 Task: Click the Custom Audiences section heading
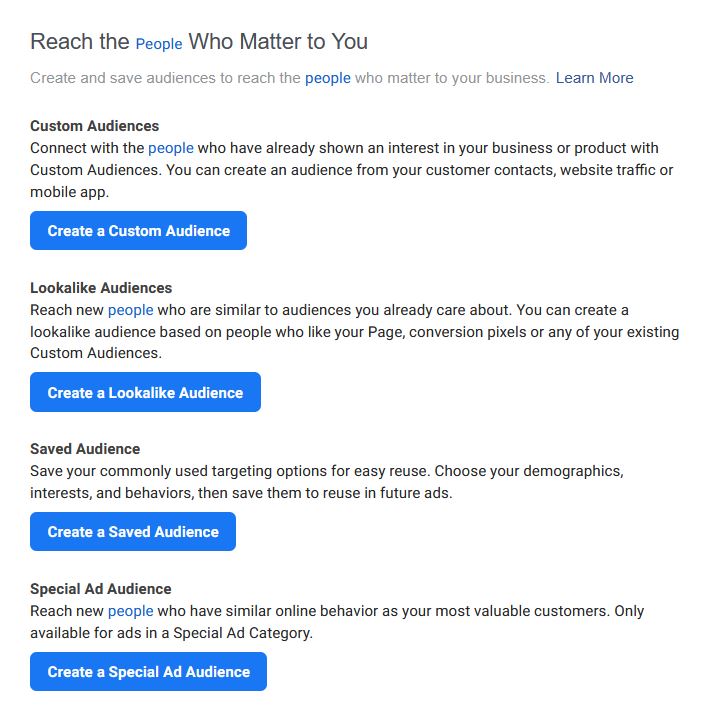[x=95, y=126]
